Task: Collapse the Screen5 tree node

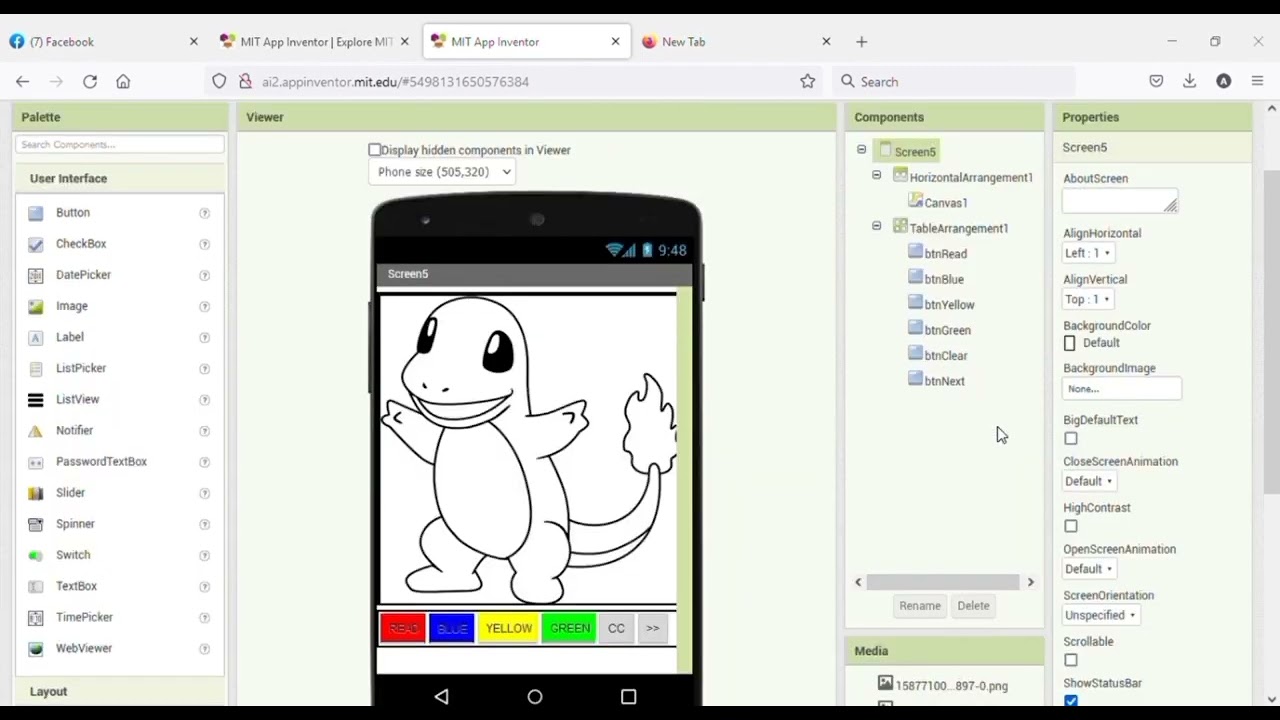Action: (861, 150)
